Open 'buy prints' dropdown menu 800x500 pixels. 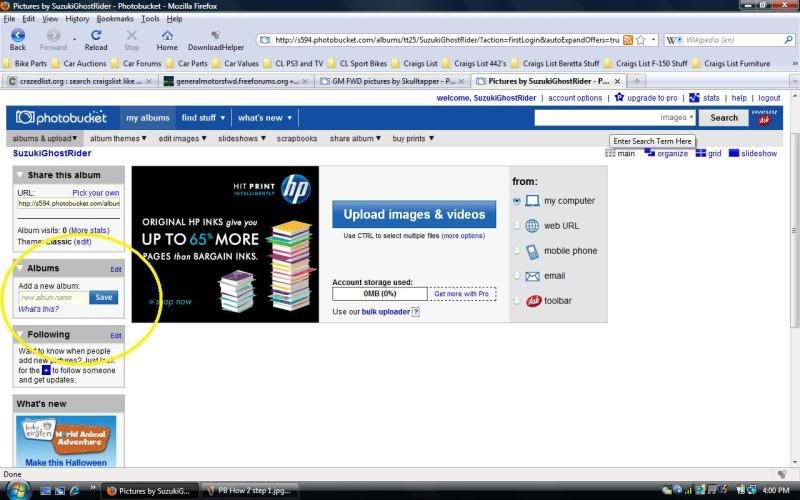click(x=413, y=138)
